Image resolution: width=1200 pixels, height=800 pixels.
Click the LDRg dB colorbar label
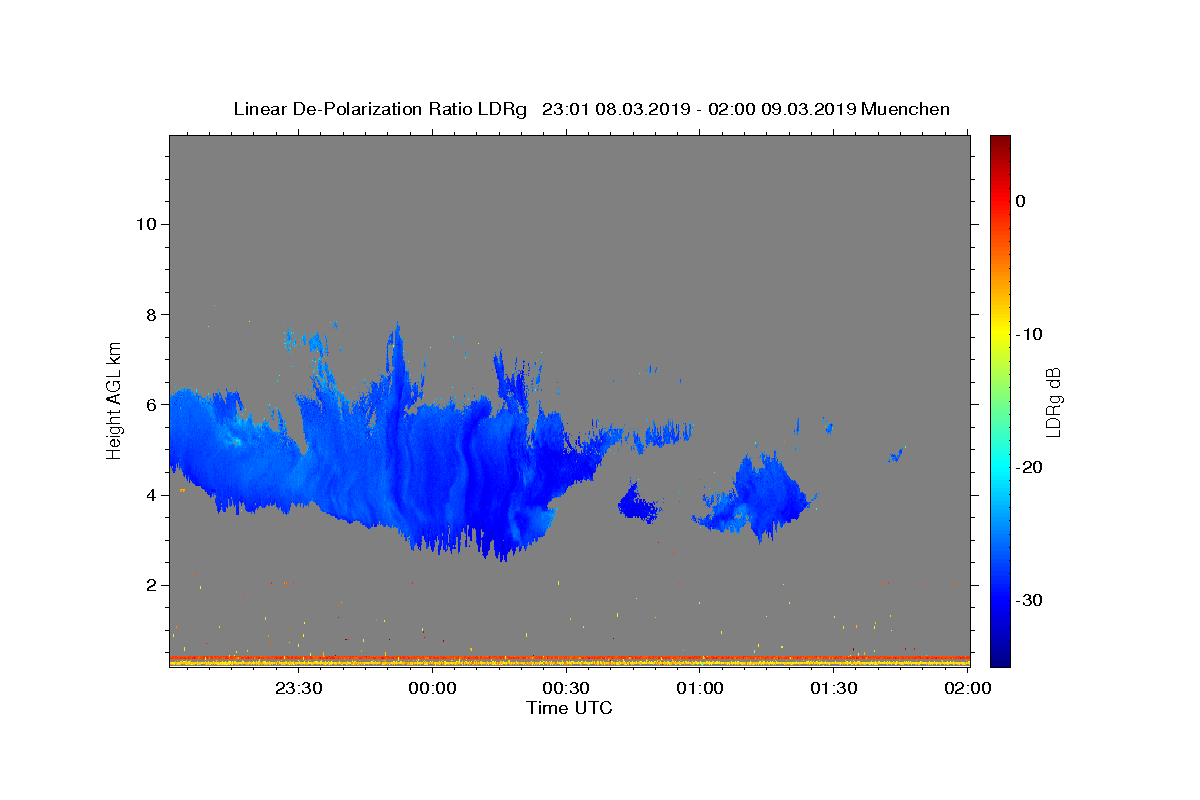tap(1052, 402)
